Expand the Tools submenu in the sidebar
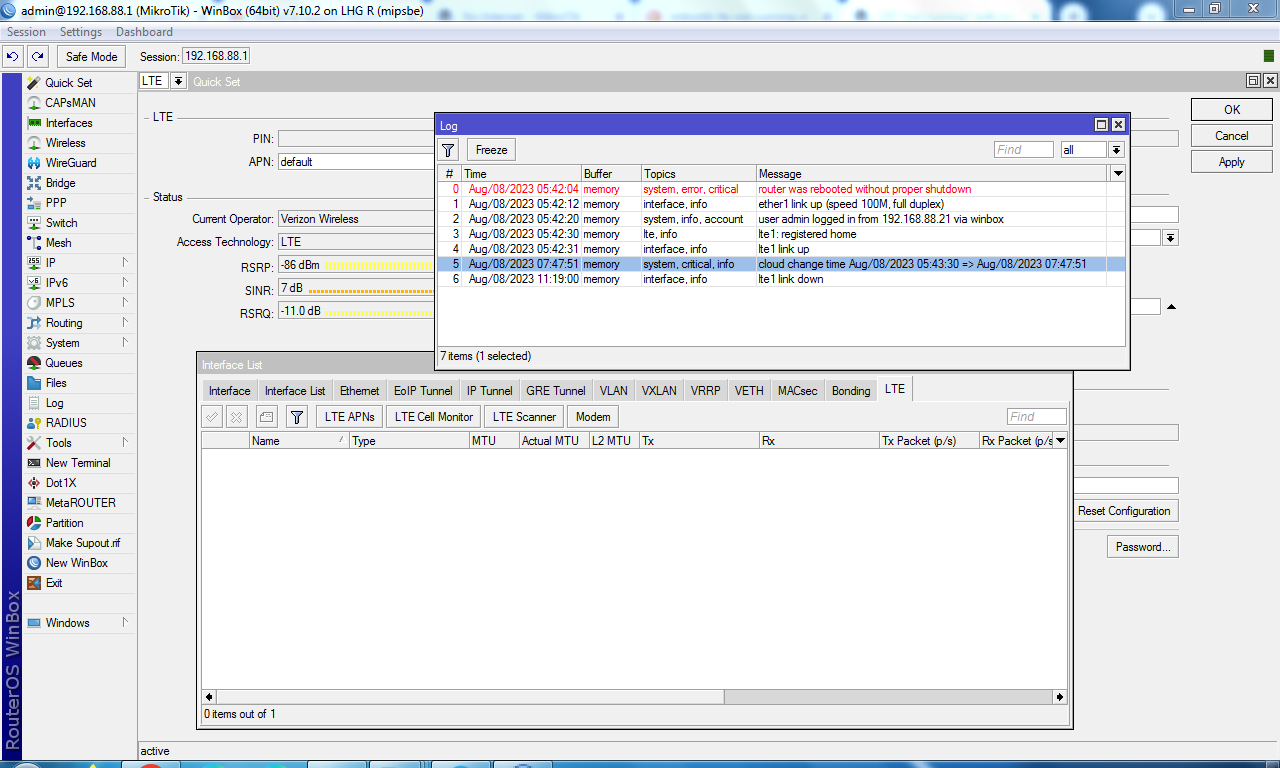Screen dimensions: 1280x768 (126, 443)
